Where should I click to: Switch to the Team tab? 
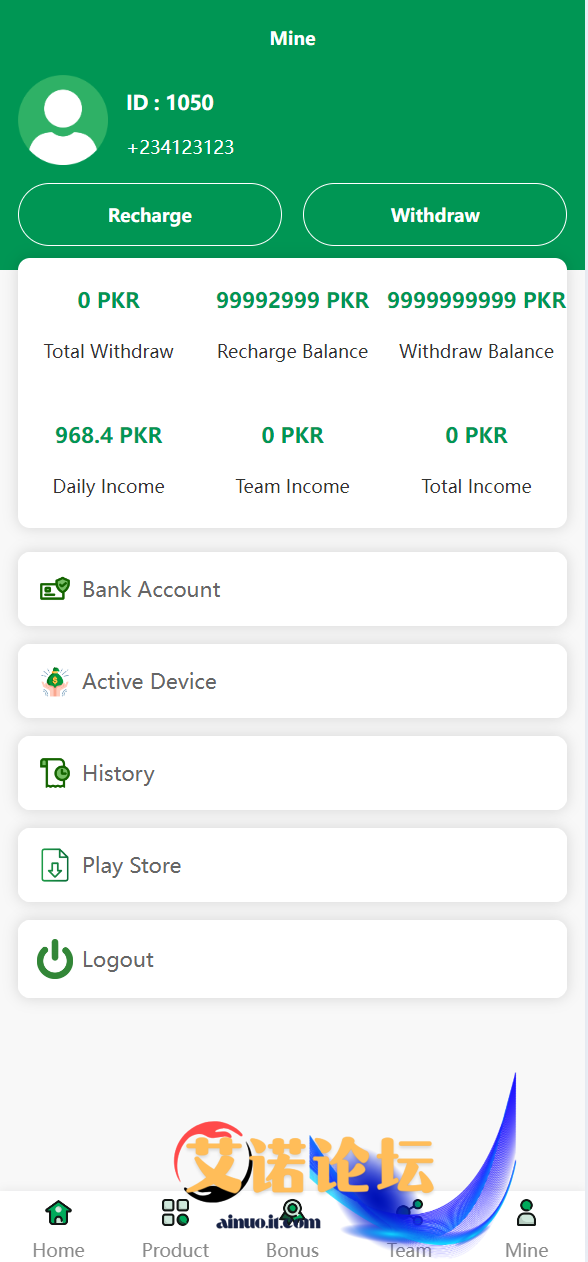tap(409, 1228)
